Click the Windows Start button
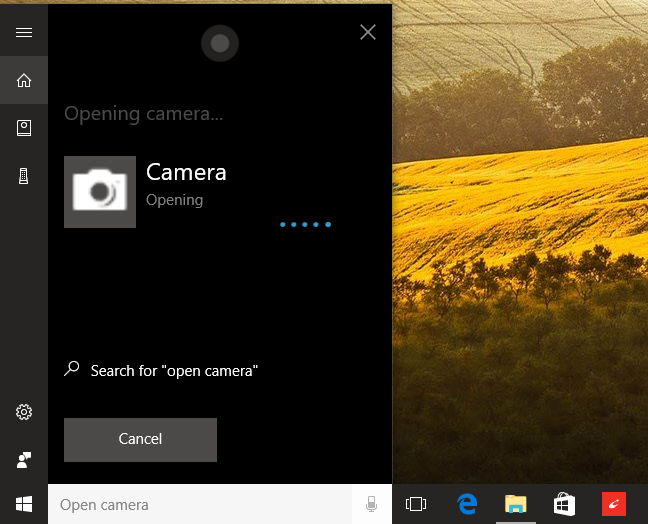 [x=24, y=504]
